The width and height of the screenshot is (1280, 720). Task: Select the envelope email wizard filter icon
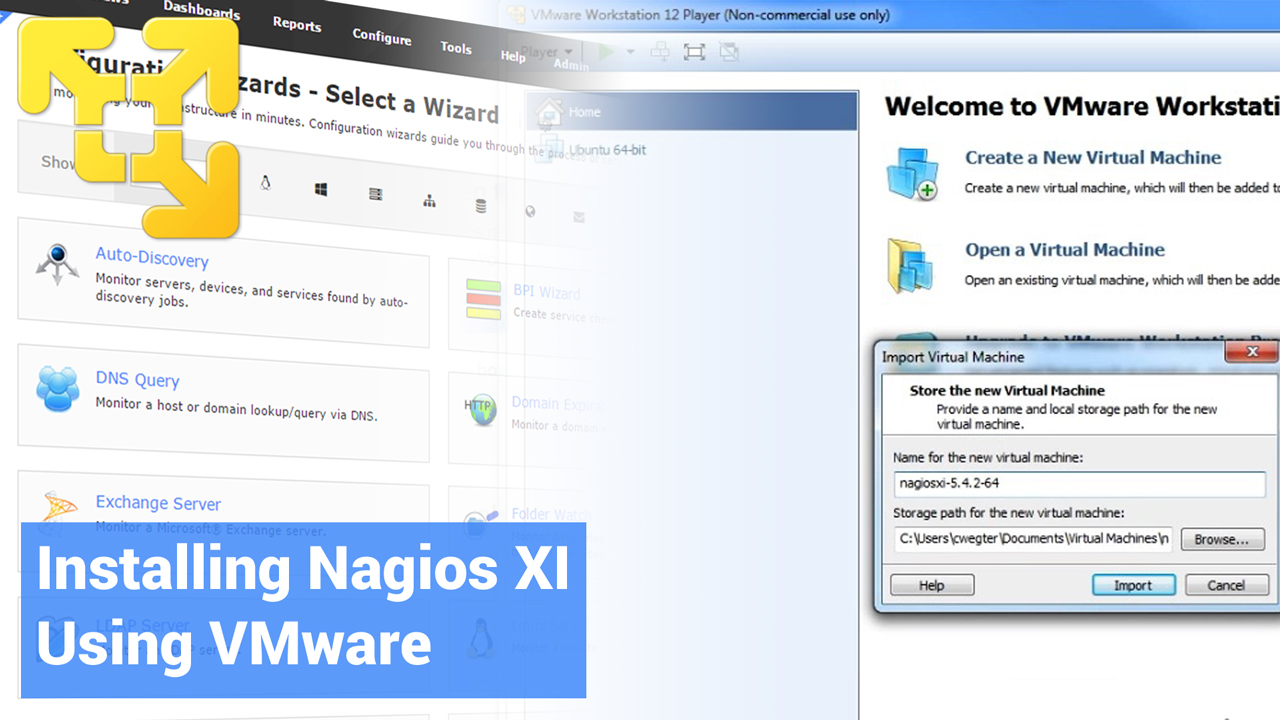(x=579, y=216)
